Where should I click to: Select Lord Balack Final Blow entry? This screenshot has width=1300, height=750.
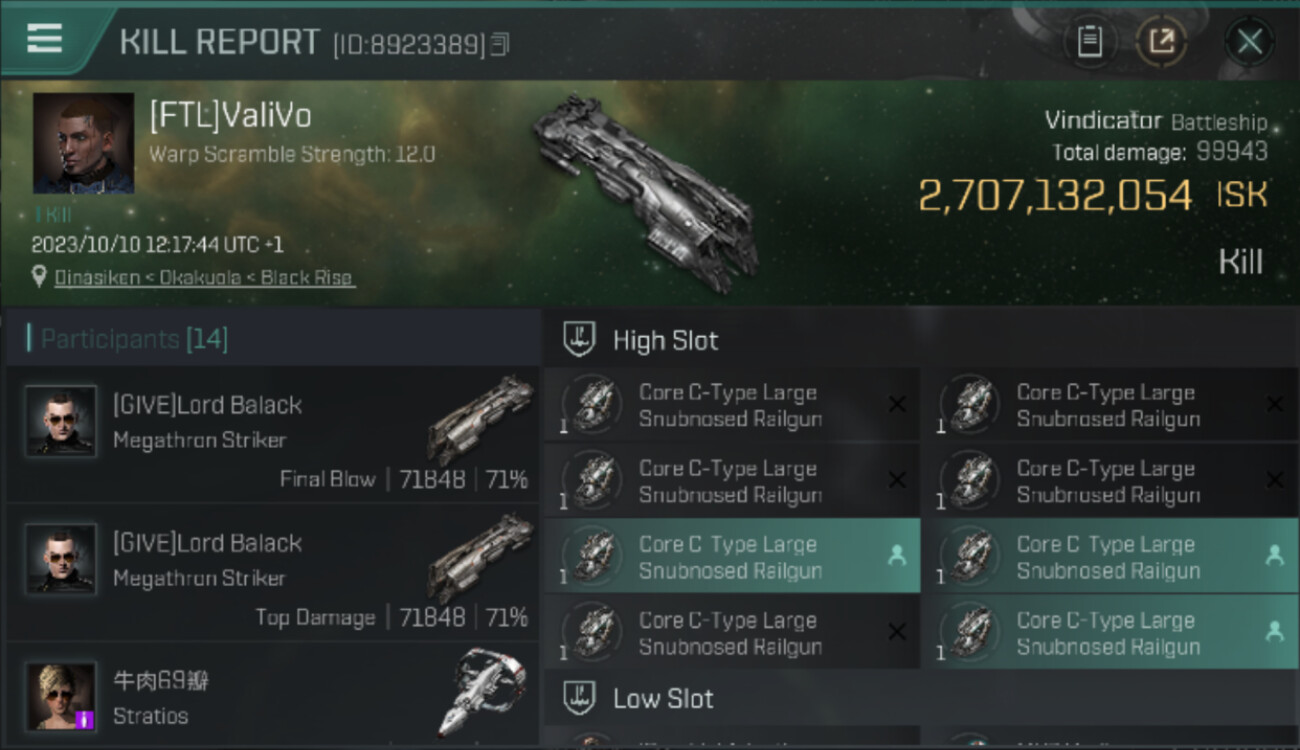(273, 434)
